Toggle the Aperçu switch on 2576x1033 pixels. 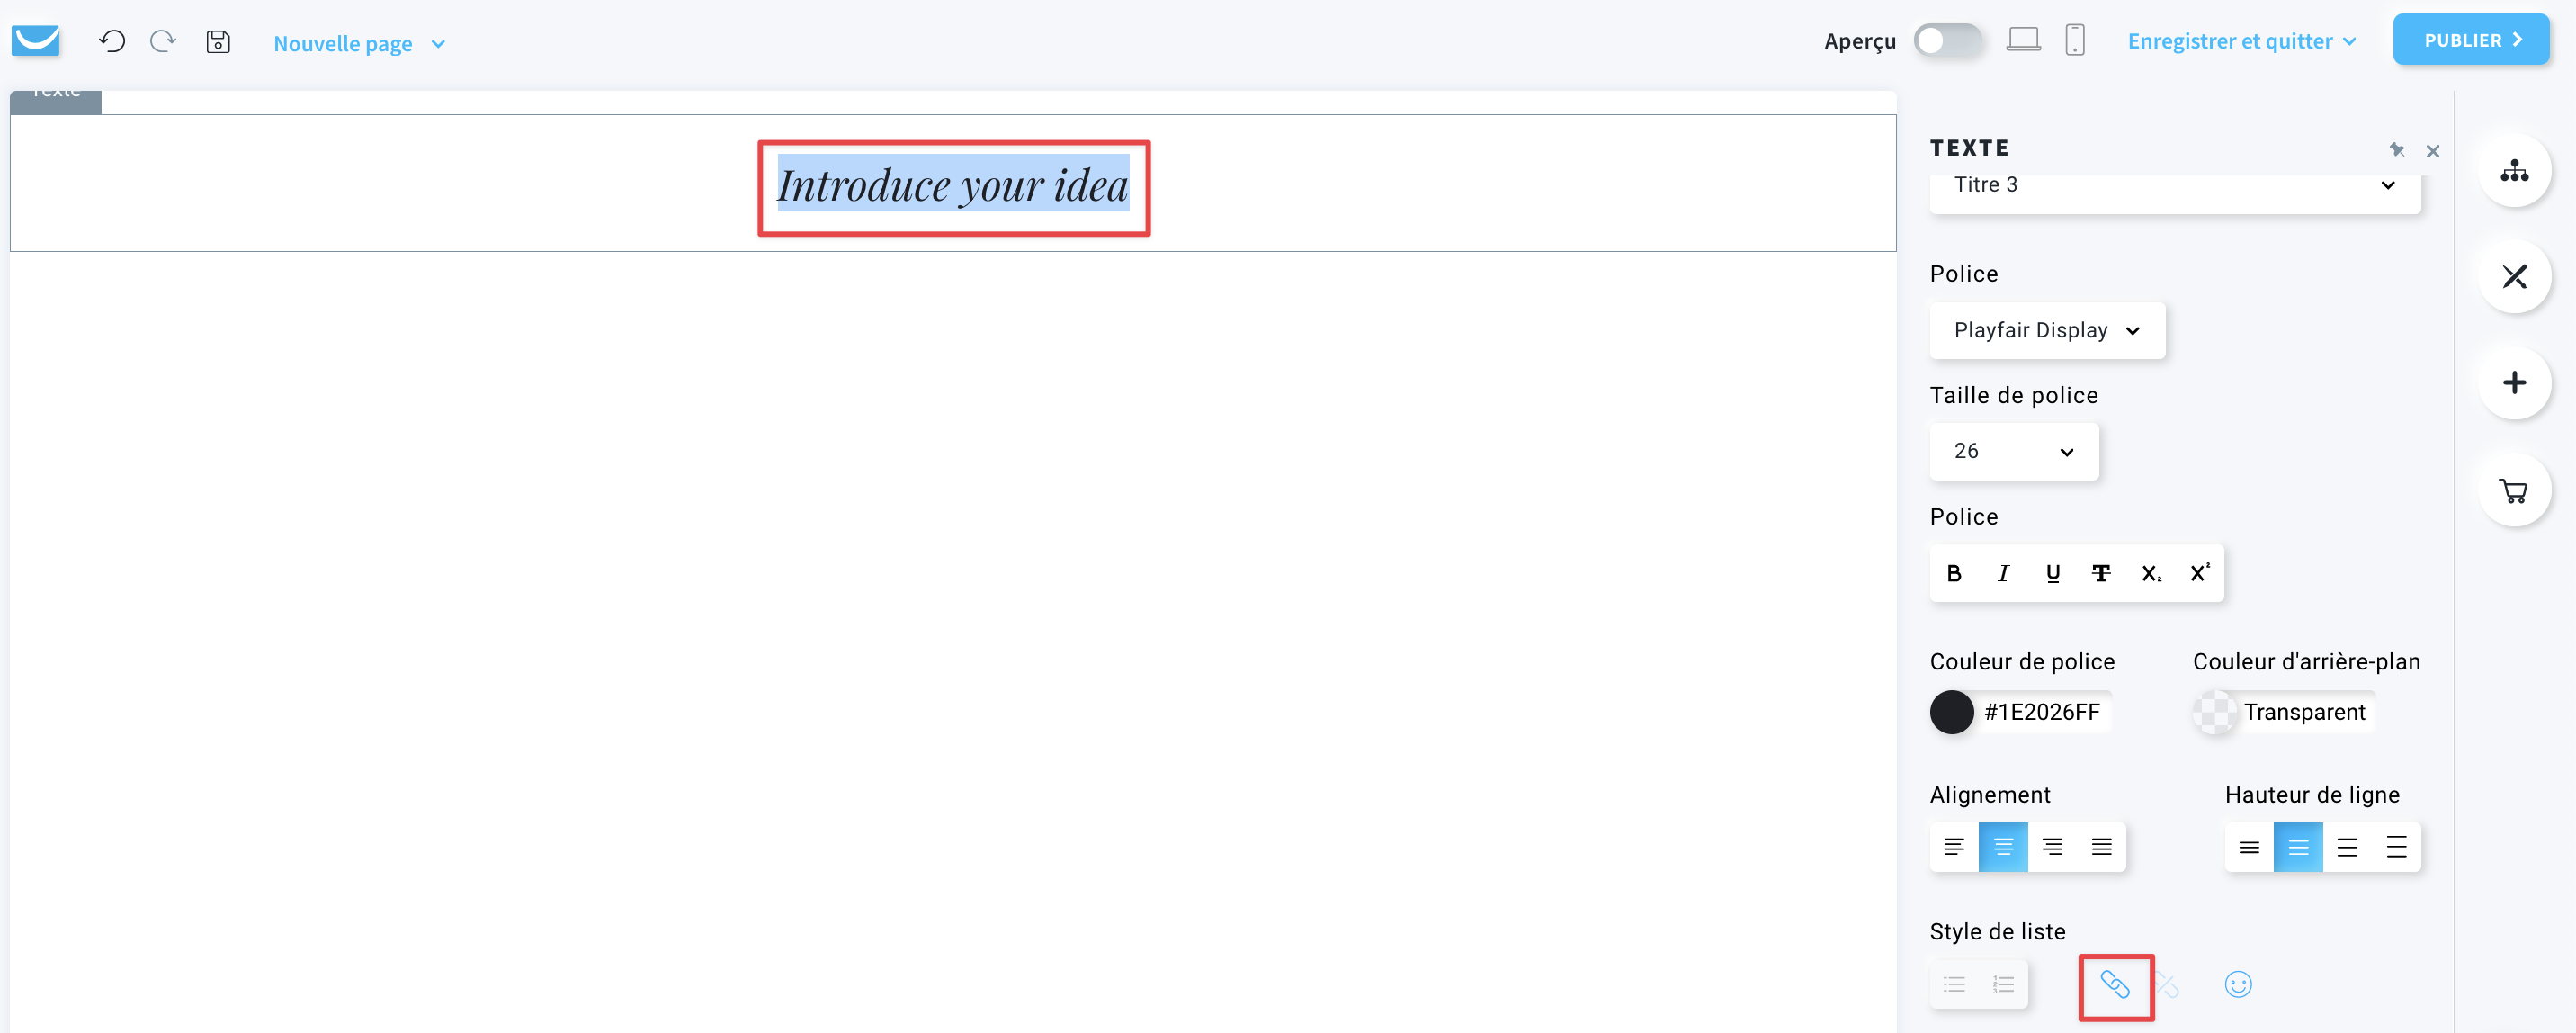click(1945, 41)
